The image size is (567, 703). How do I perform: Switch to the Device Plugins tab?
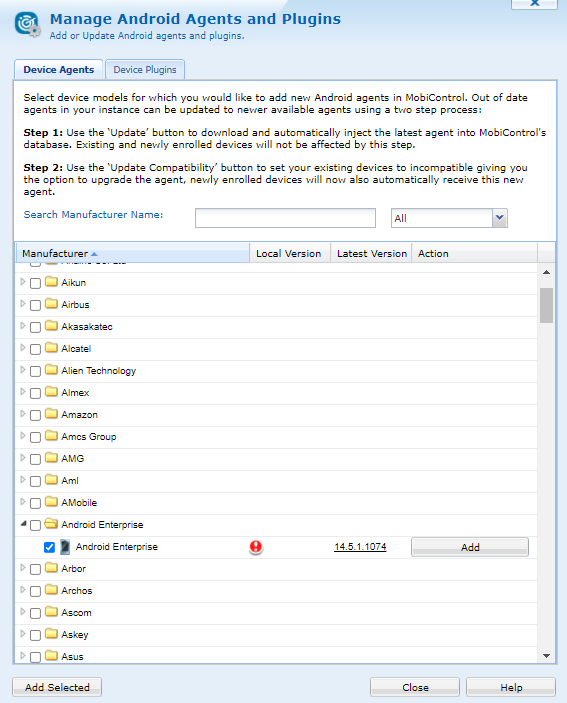pyautogui.click(x=145, y=69)
